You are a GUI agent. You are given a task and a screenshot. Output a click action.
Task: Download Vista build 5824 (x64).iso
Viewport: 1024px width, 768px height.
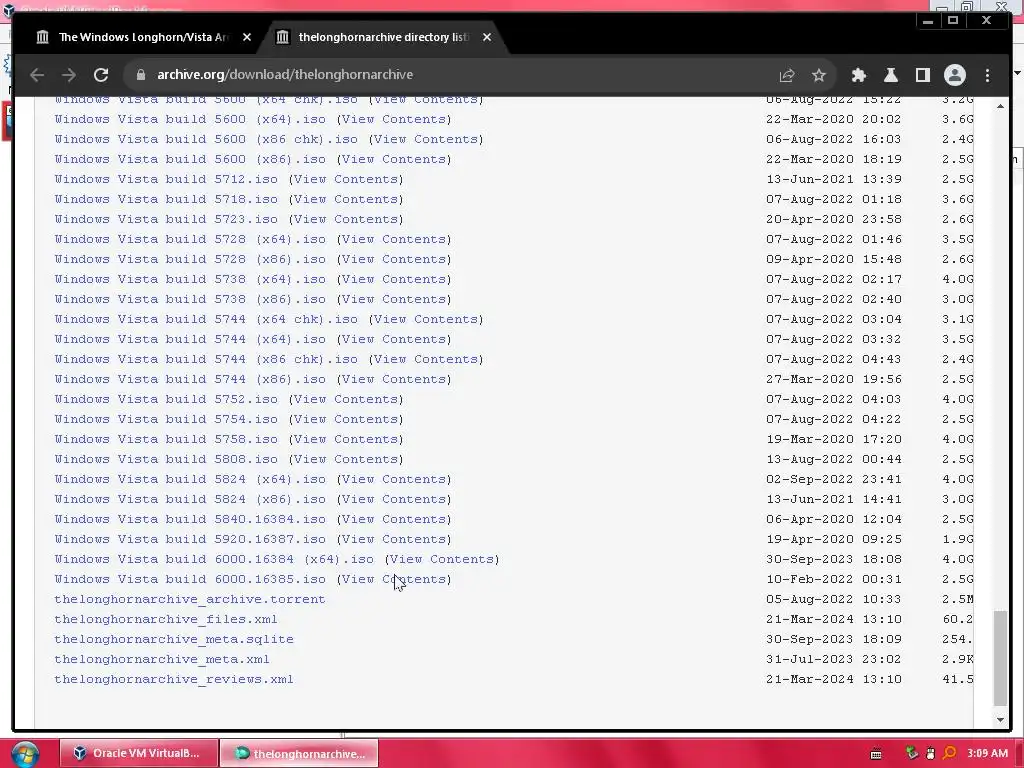pyautogui.click(x=190, y=479)
